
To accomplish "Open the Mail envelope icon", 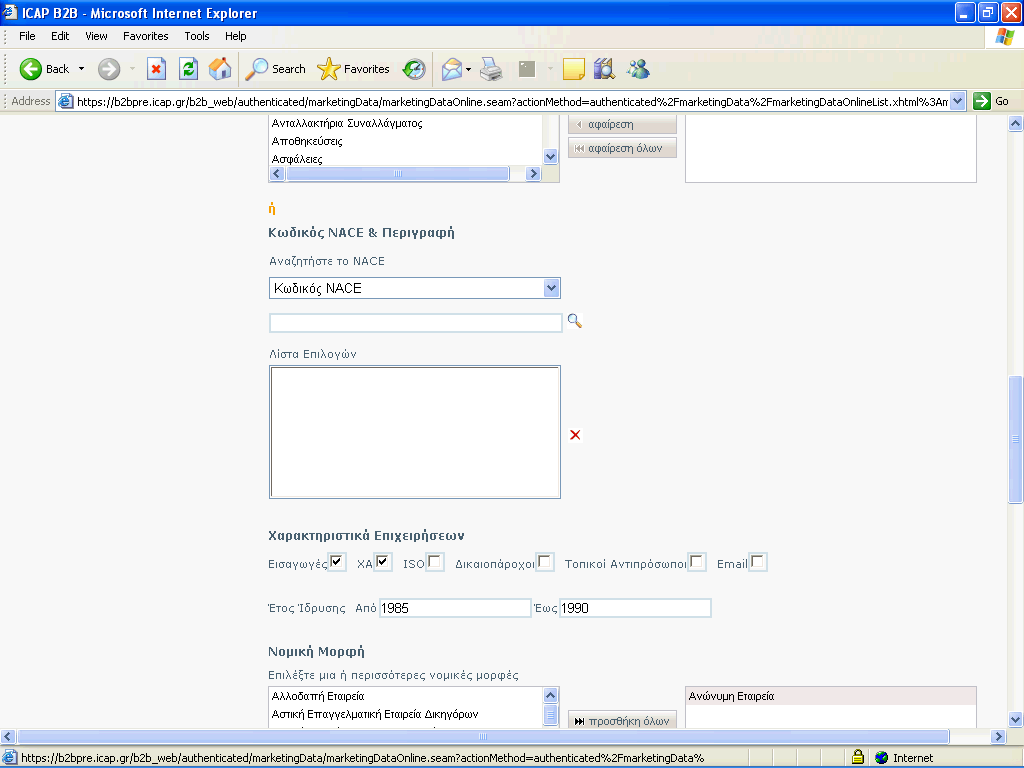I will click(x=451, y=69).
